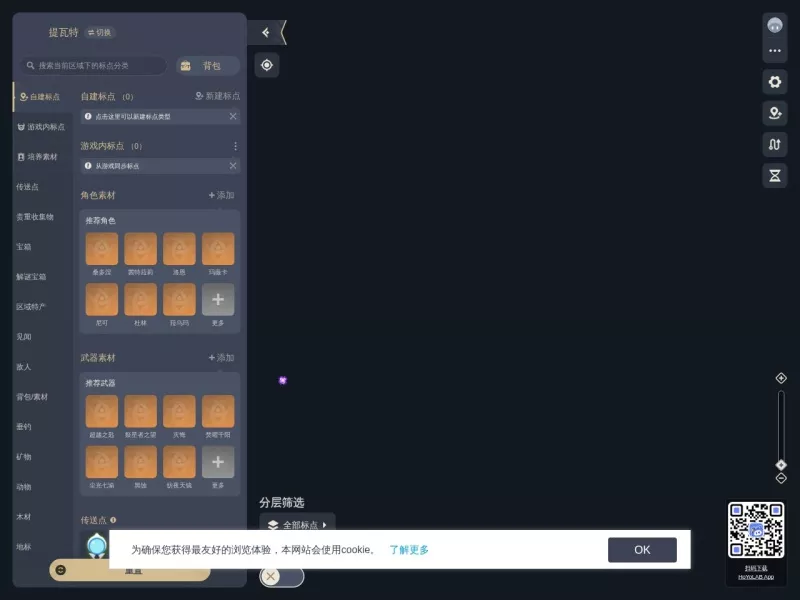
Task: Collapse the side panel with the arrow
Action: pyautogui.click(x=266, y=33)
